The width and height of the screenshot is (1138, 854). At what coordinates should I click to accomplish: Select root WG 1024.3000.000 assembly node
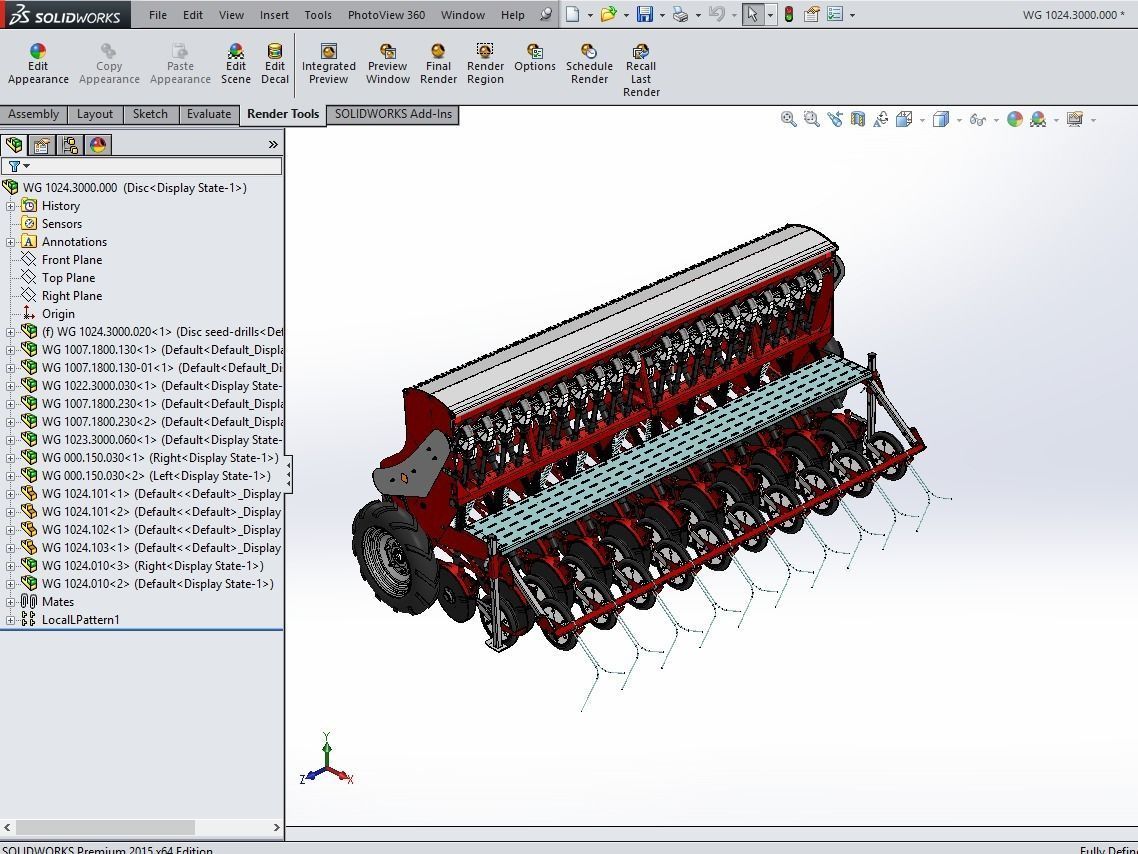click(x=134, y=188)
